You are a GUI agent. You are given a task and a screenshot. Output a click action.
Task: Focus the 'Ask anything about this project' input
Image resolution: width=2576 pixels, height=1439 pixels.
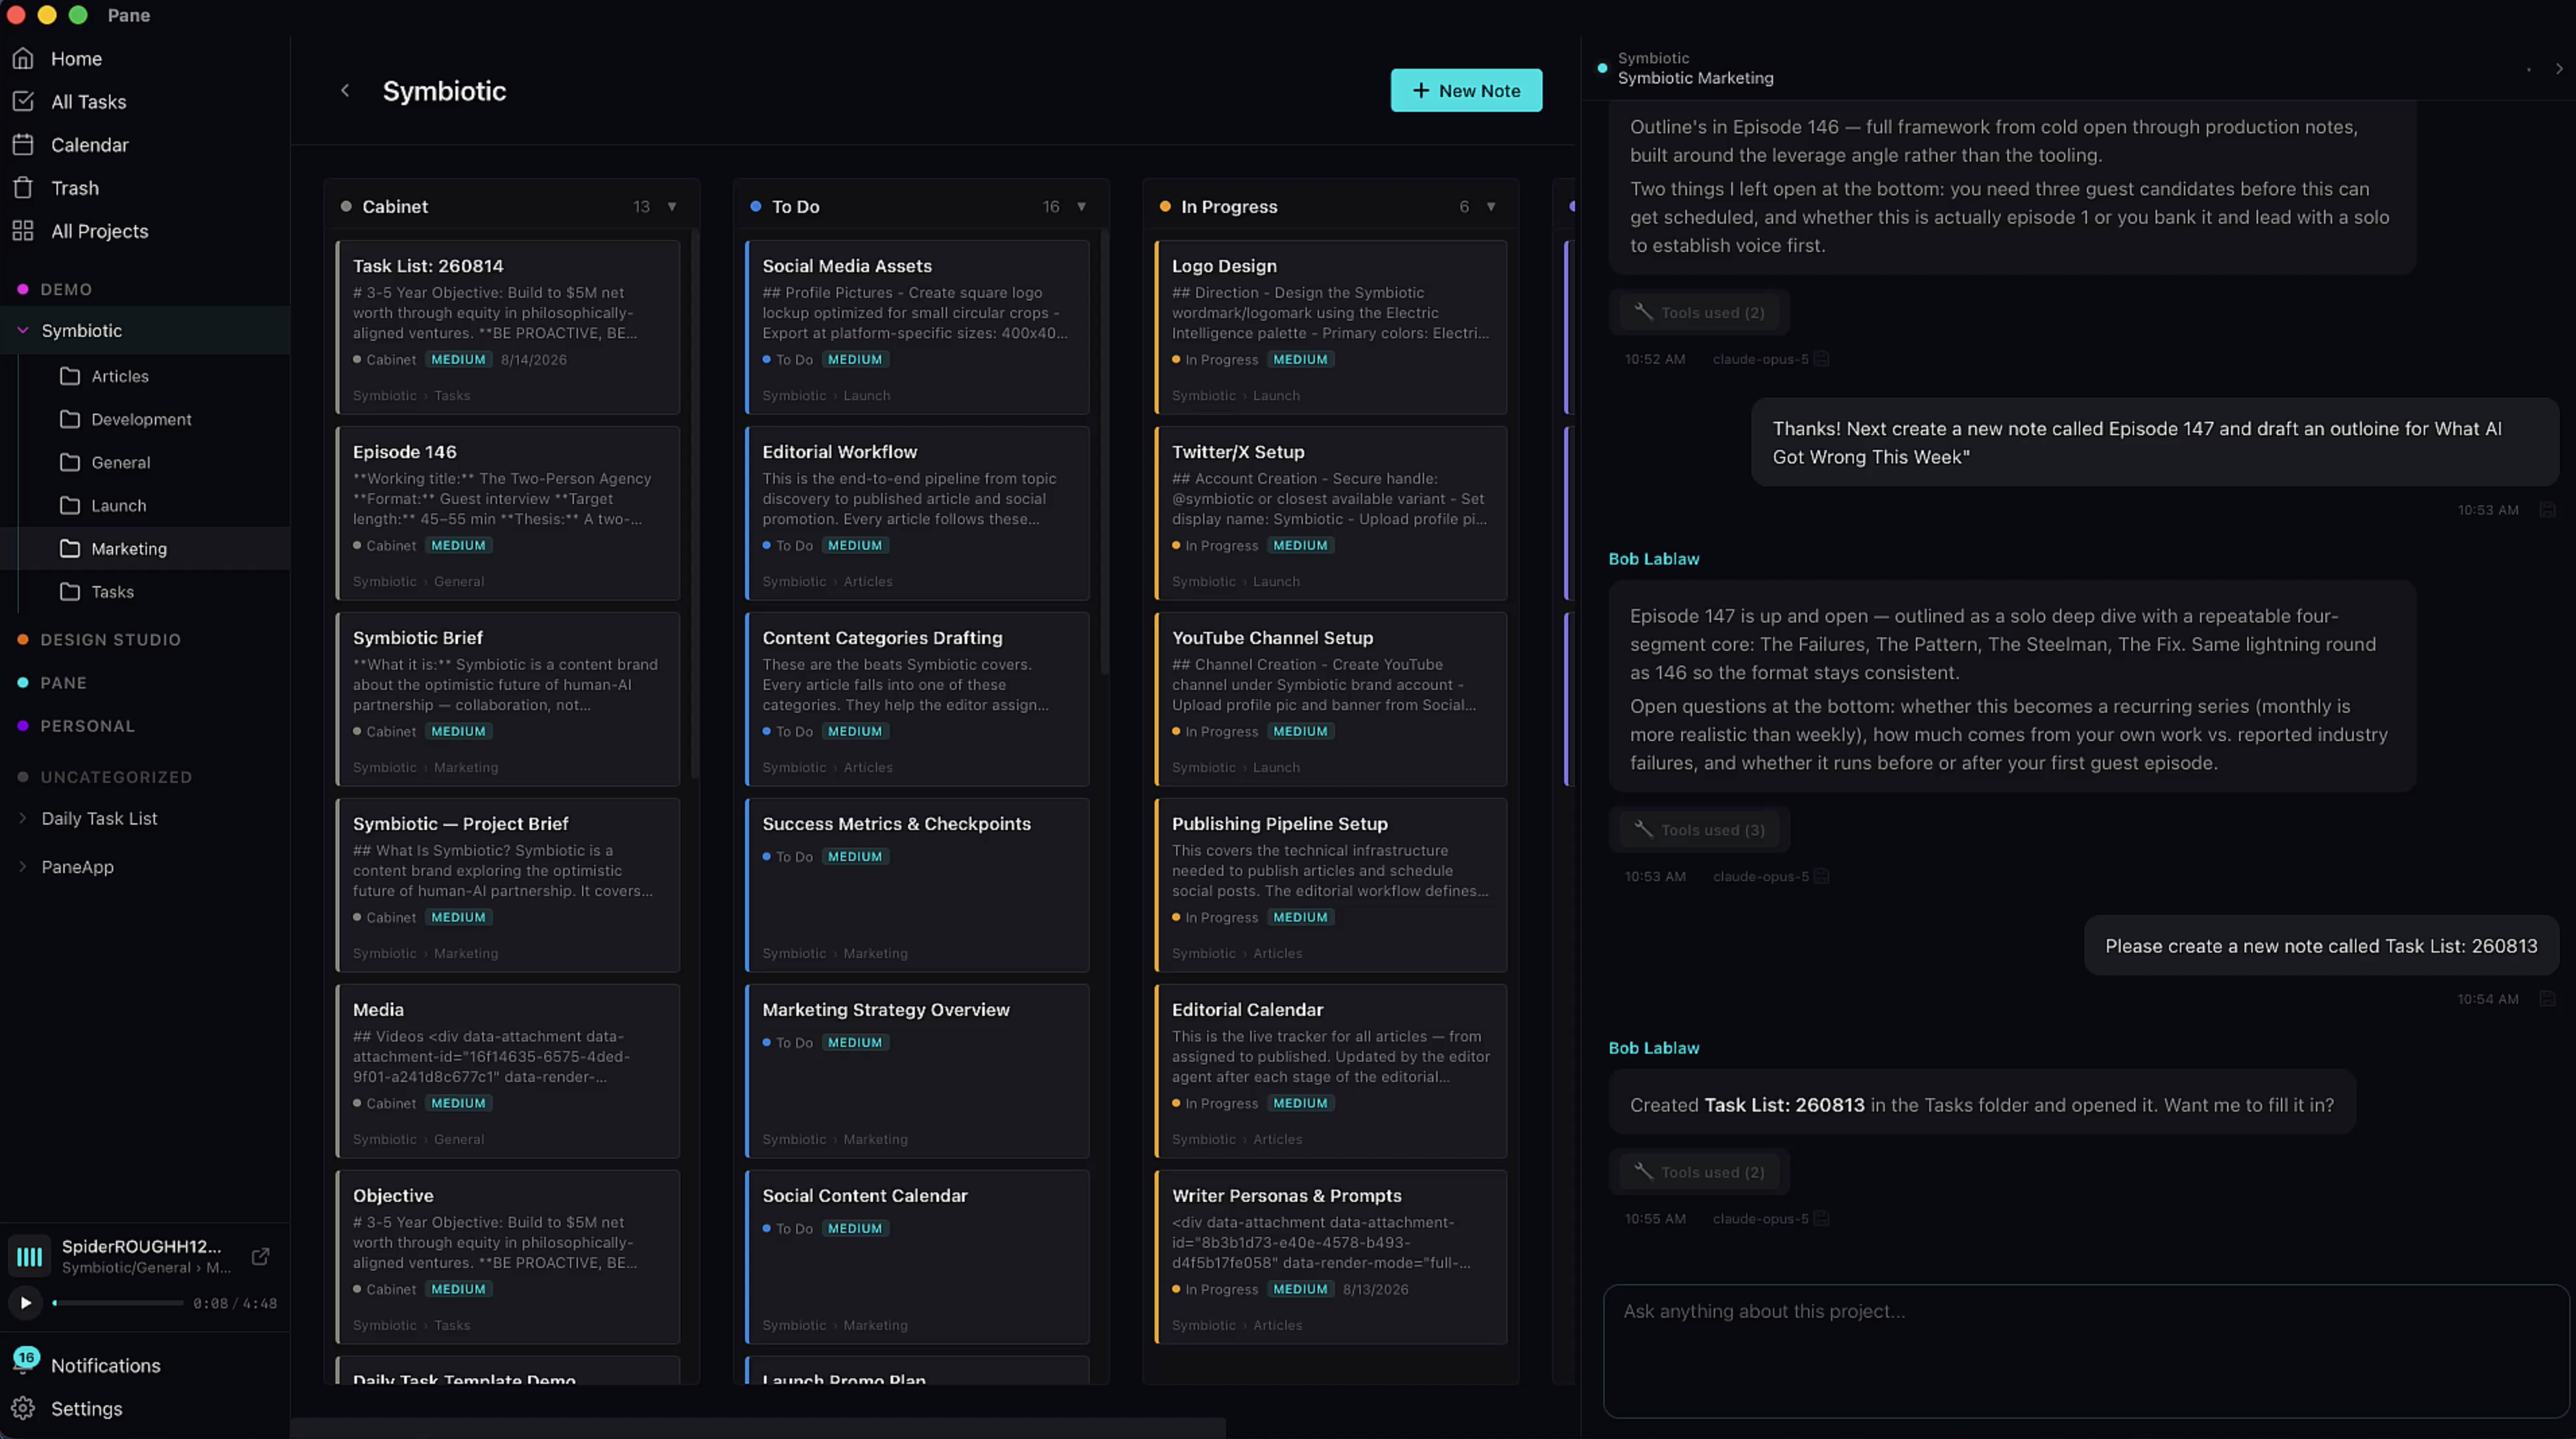coord(2085,1351)
